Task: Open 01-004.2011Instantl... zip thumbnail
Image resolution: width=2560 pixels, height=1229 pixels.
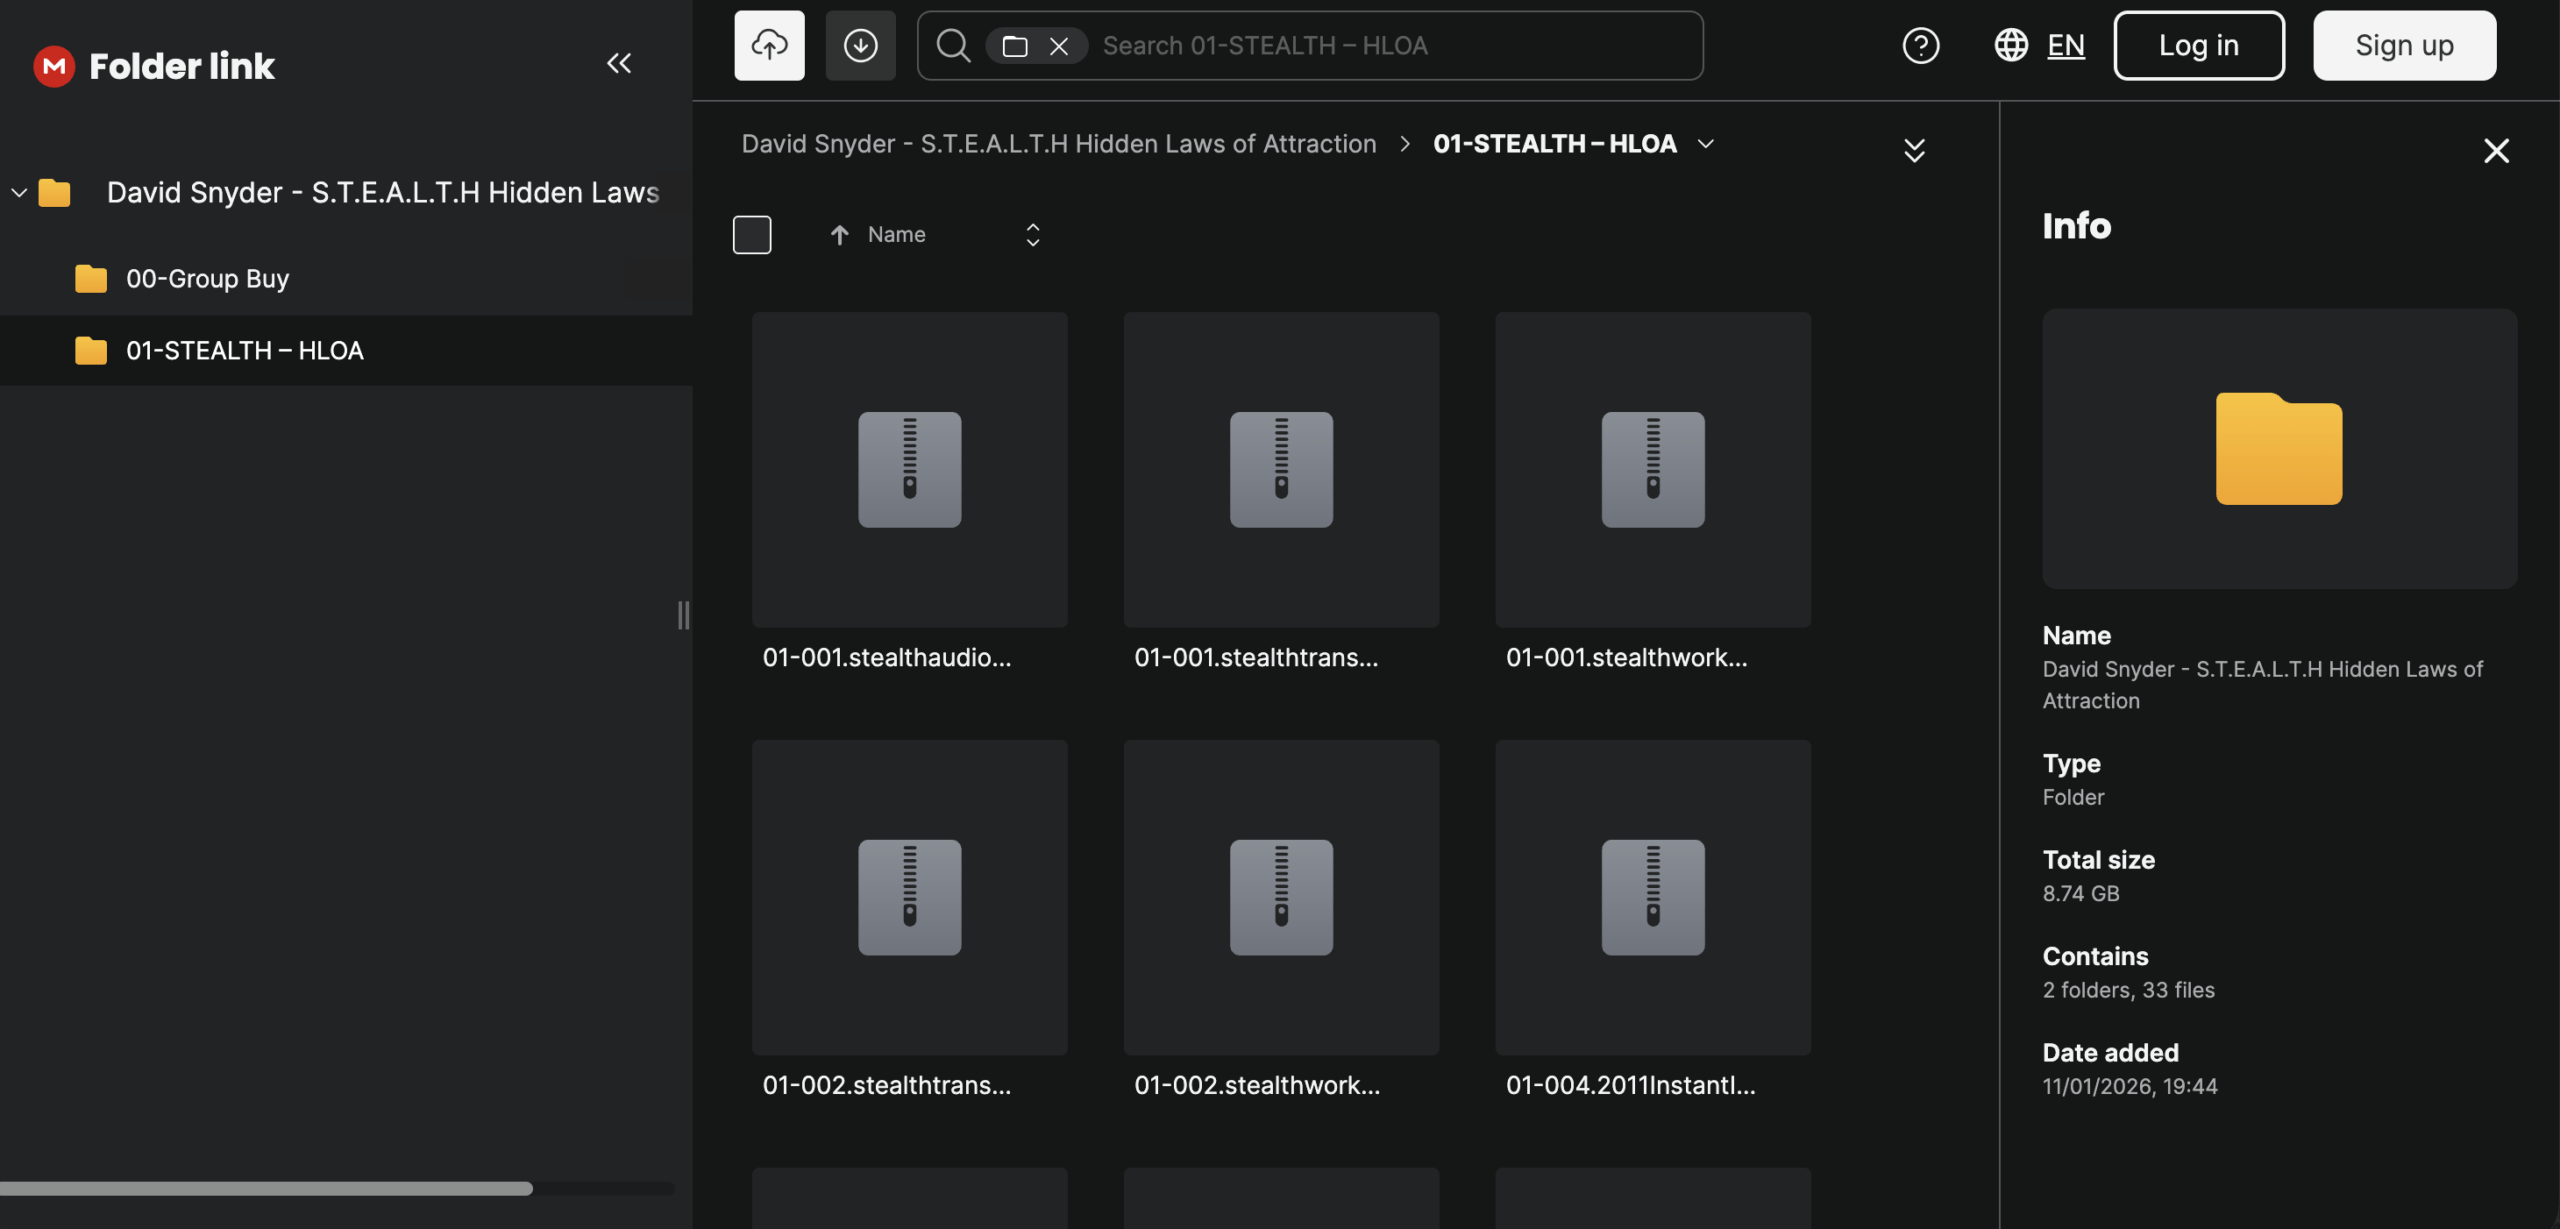Action: coord(1652,896)
